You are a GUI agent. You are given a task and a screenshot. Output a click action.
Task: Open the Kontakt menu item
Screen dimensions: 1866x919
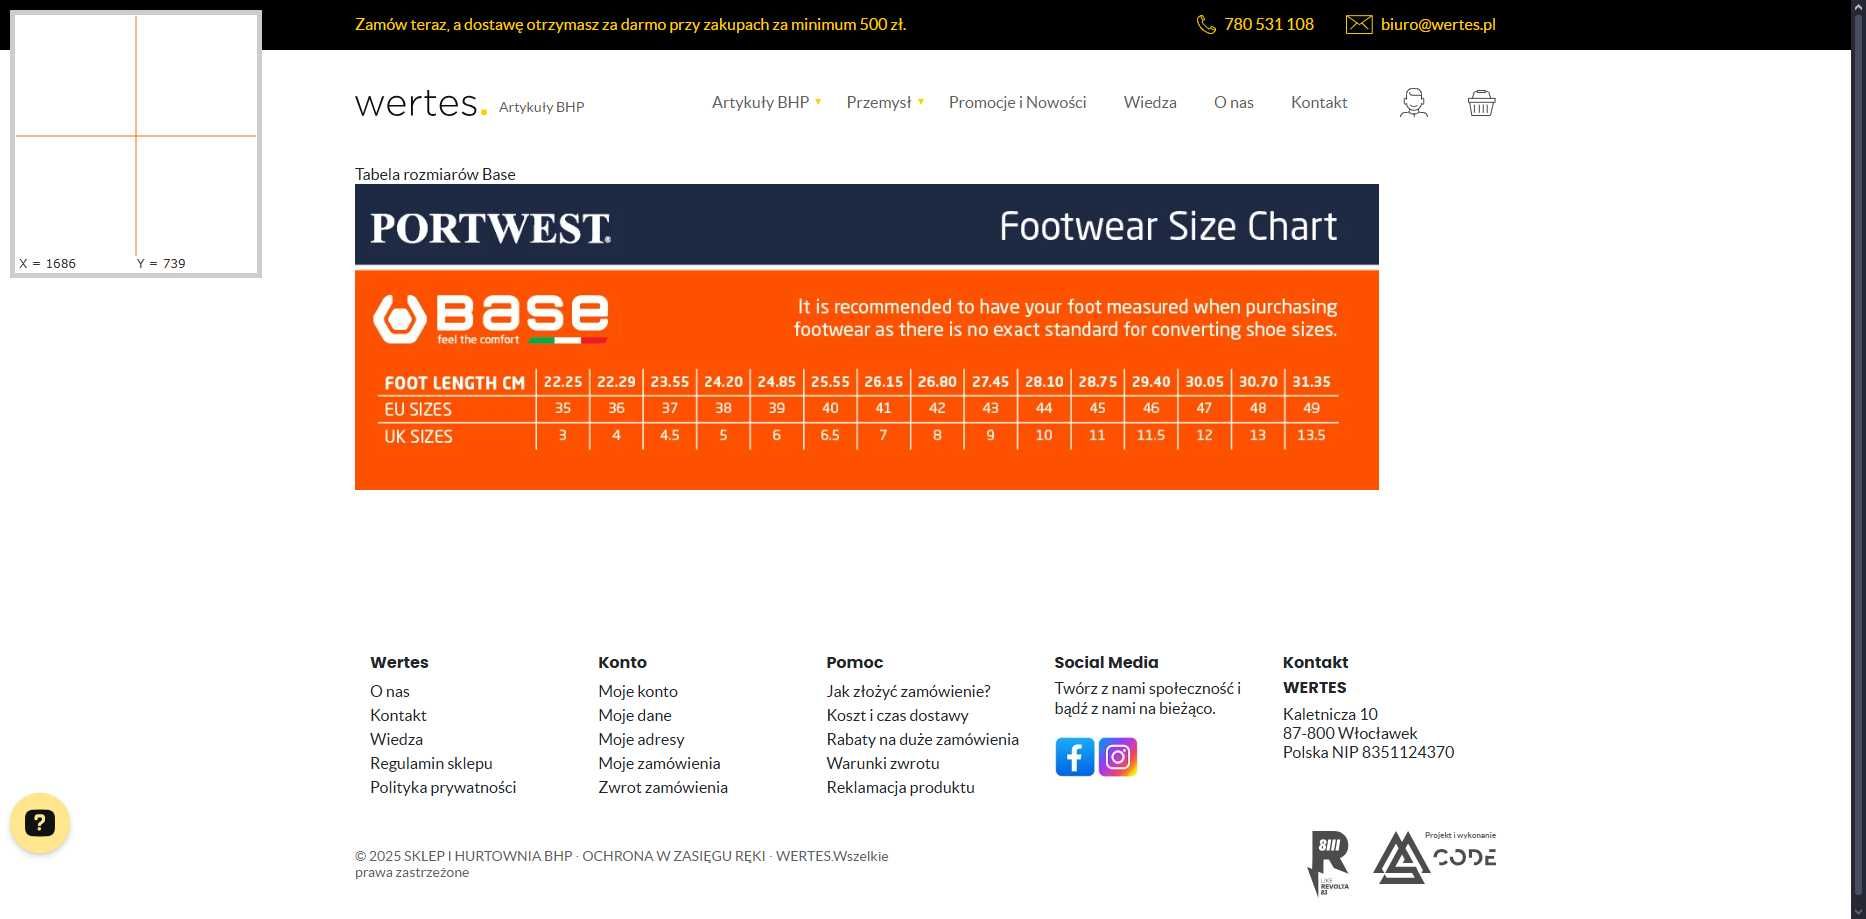1319,102
